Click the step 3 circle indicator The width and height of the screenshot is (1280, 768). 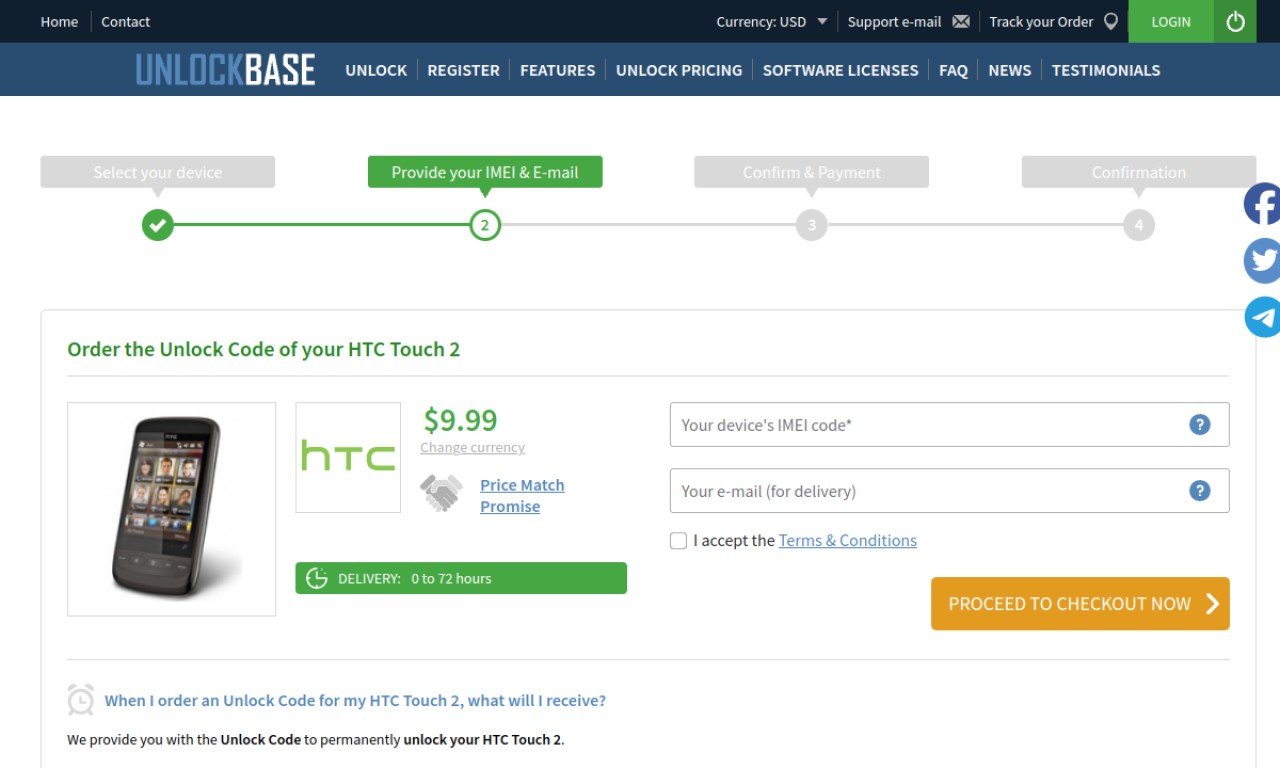click(x=812, y=224)
